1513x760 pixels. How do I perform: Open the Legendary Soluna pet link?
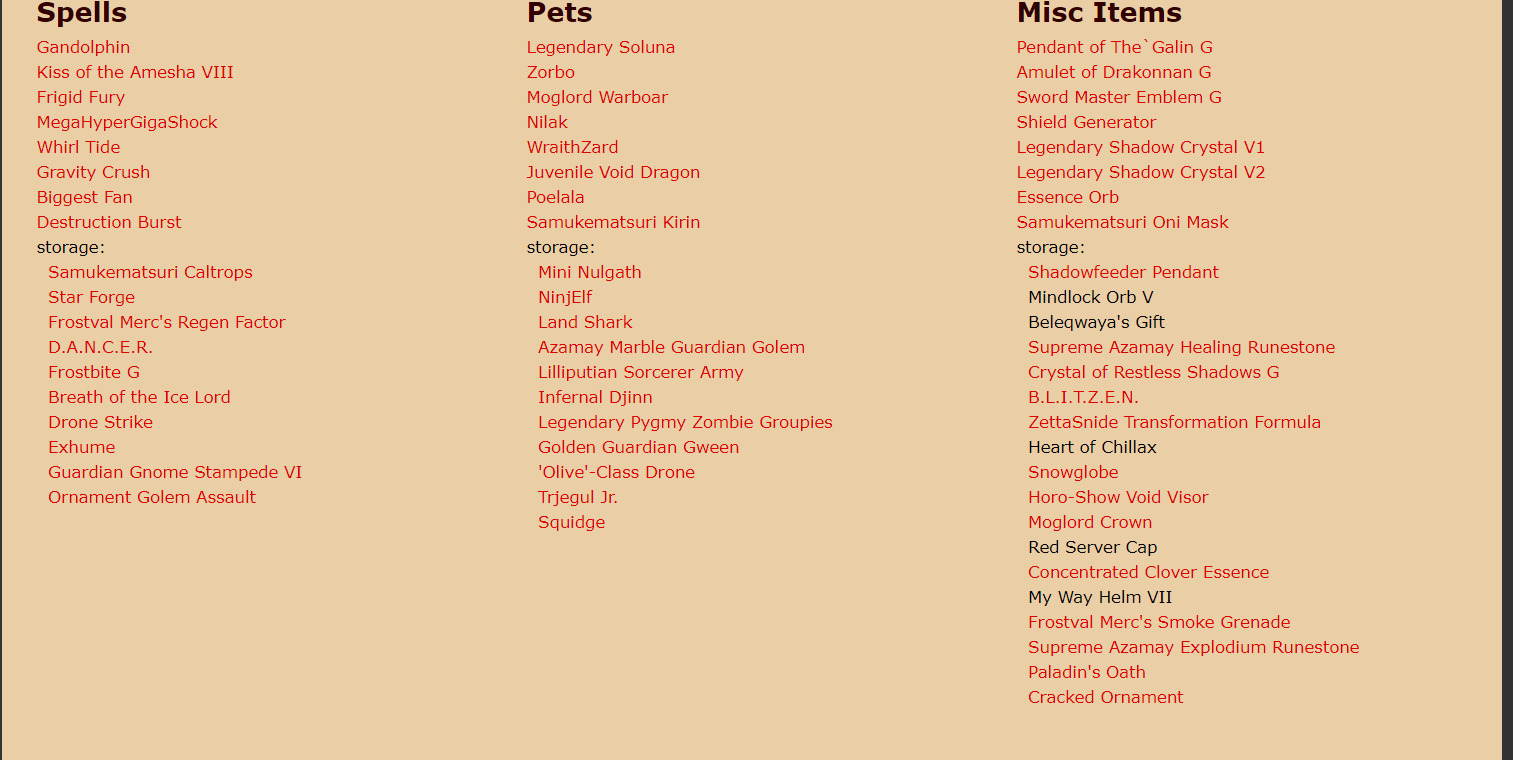click(601, 47)
